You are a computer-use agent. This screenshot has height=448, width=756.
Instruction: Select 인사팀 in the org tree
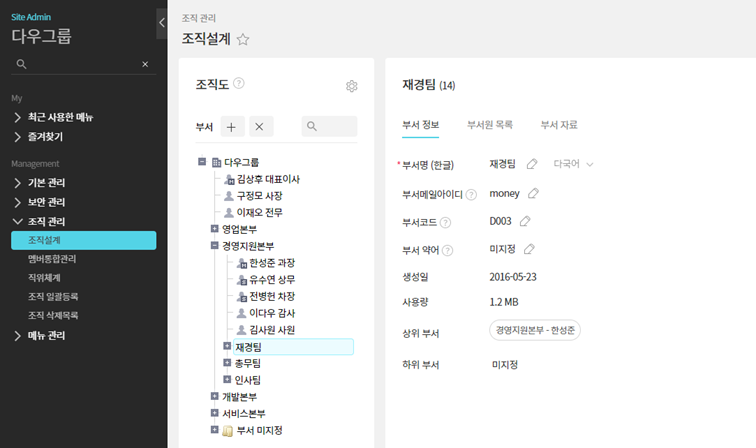(x=248, y=380)
